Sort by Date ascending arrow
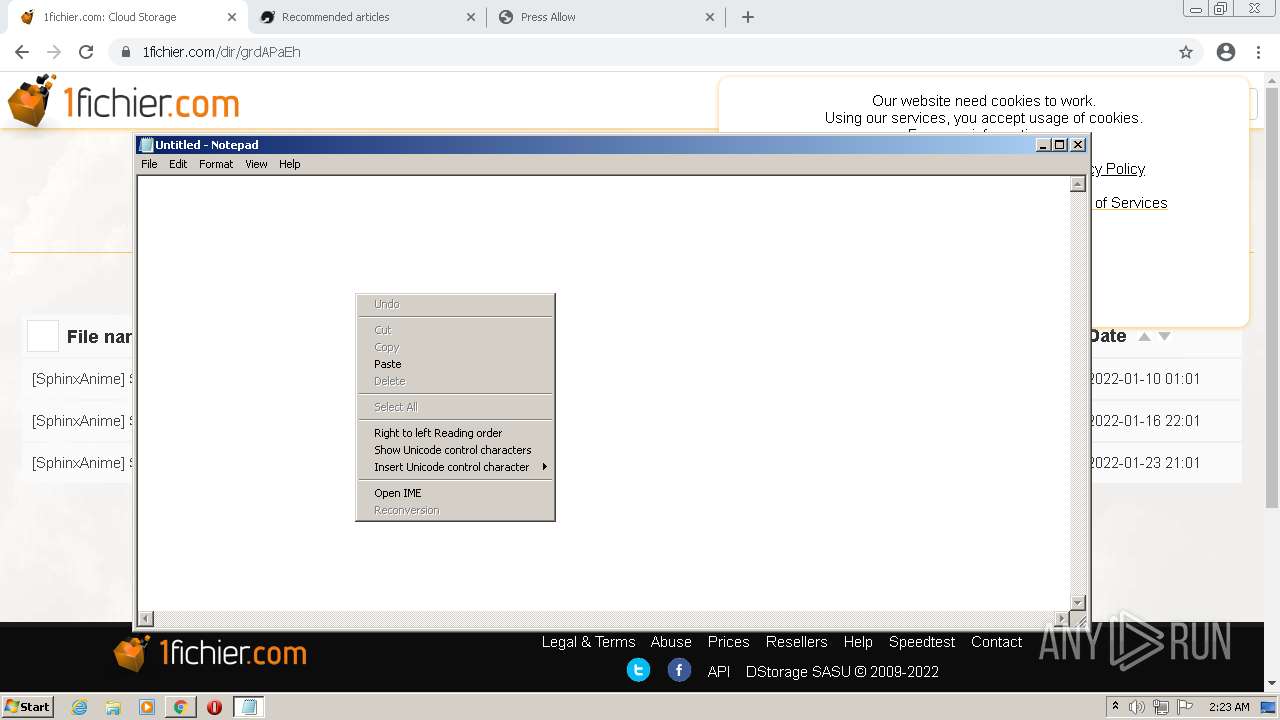Screen dimensions: 1280x720 pyautogui.click(x=1144, y=337)
